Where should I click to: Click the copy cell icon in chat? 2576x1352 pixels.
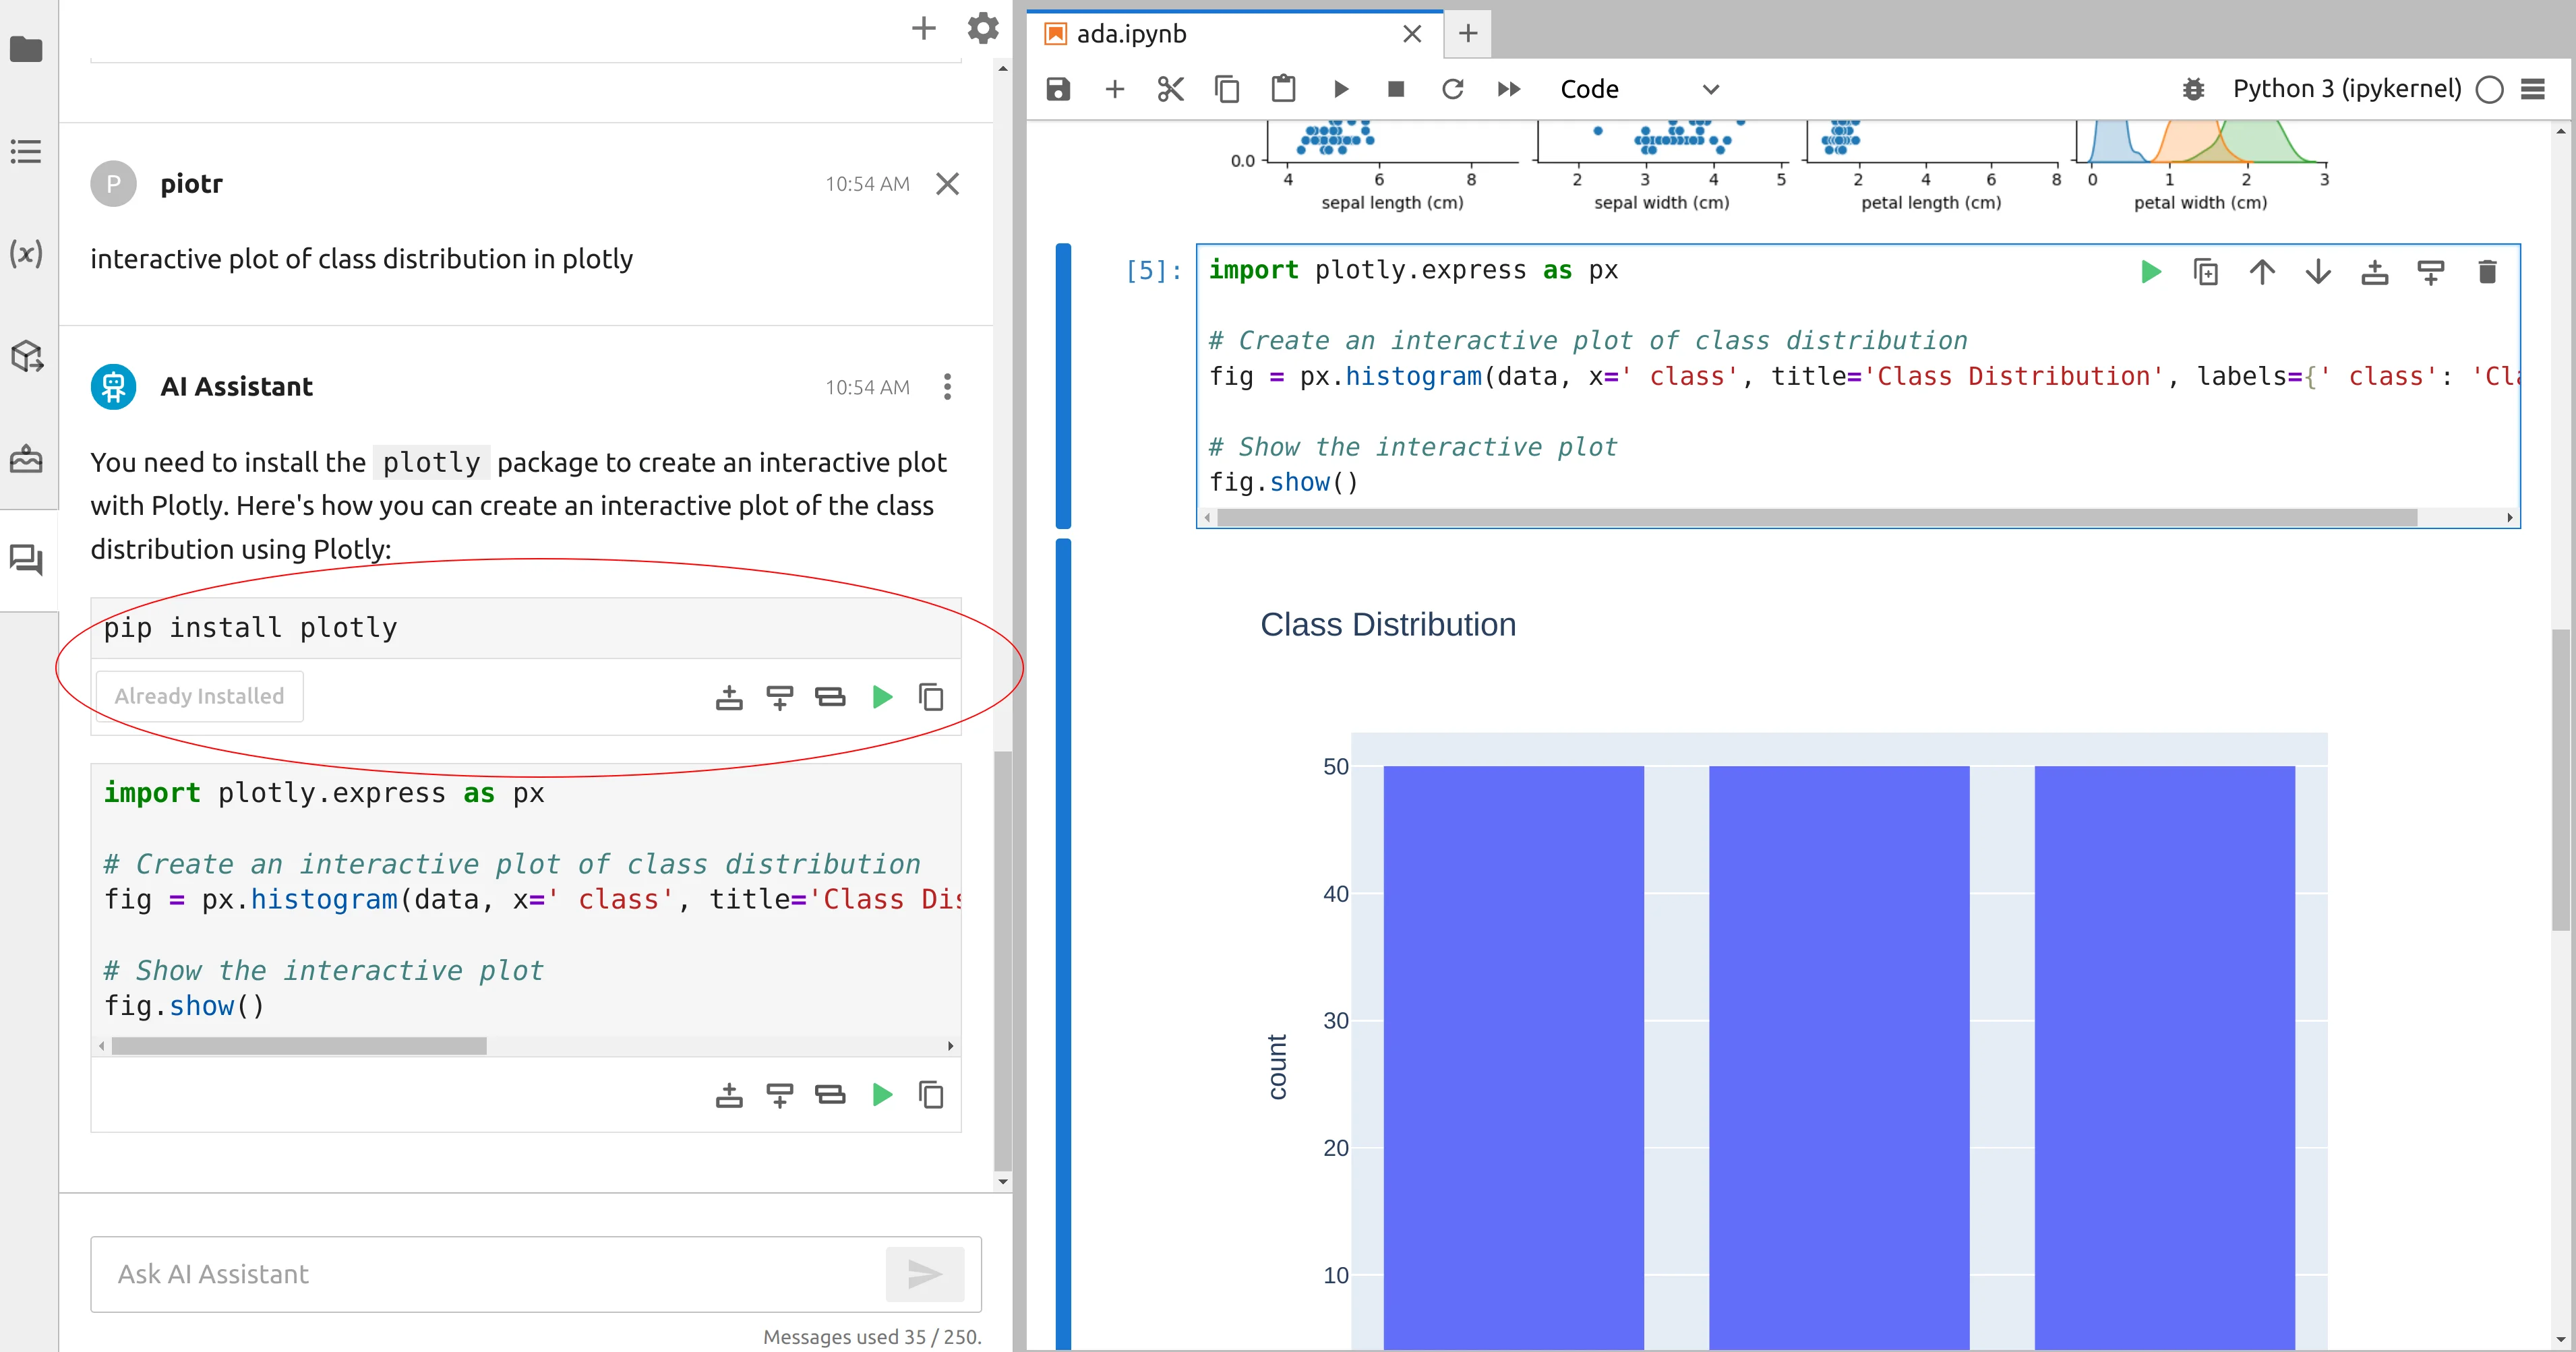[932, 696]
